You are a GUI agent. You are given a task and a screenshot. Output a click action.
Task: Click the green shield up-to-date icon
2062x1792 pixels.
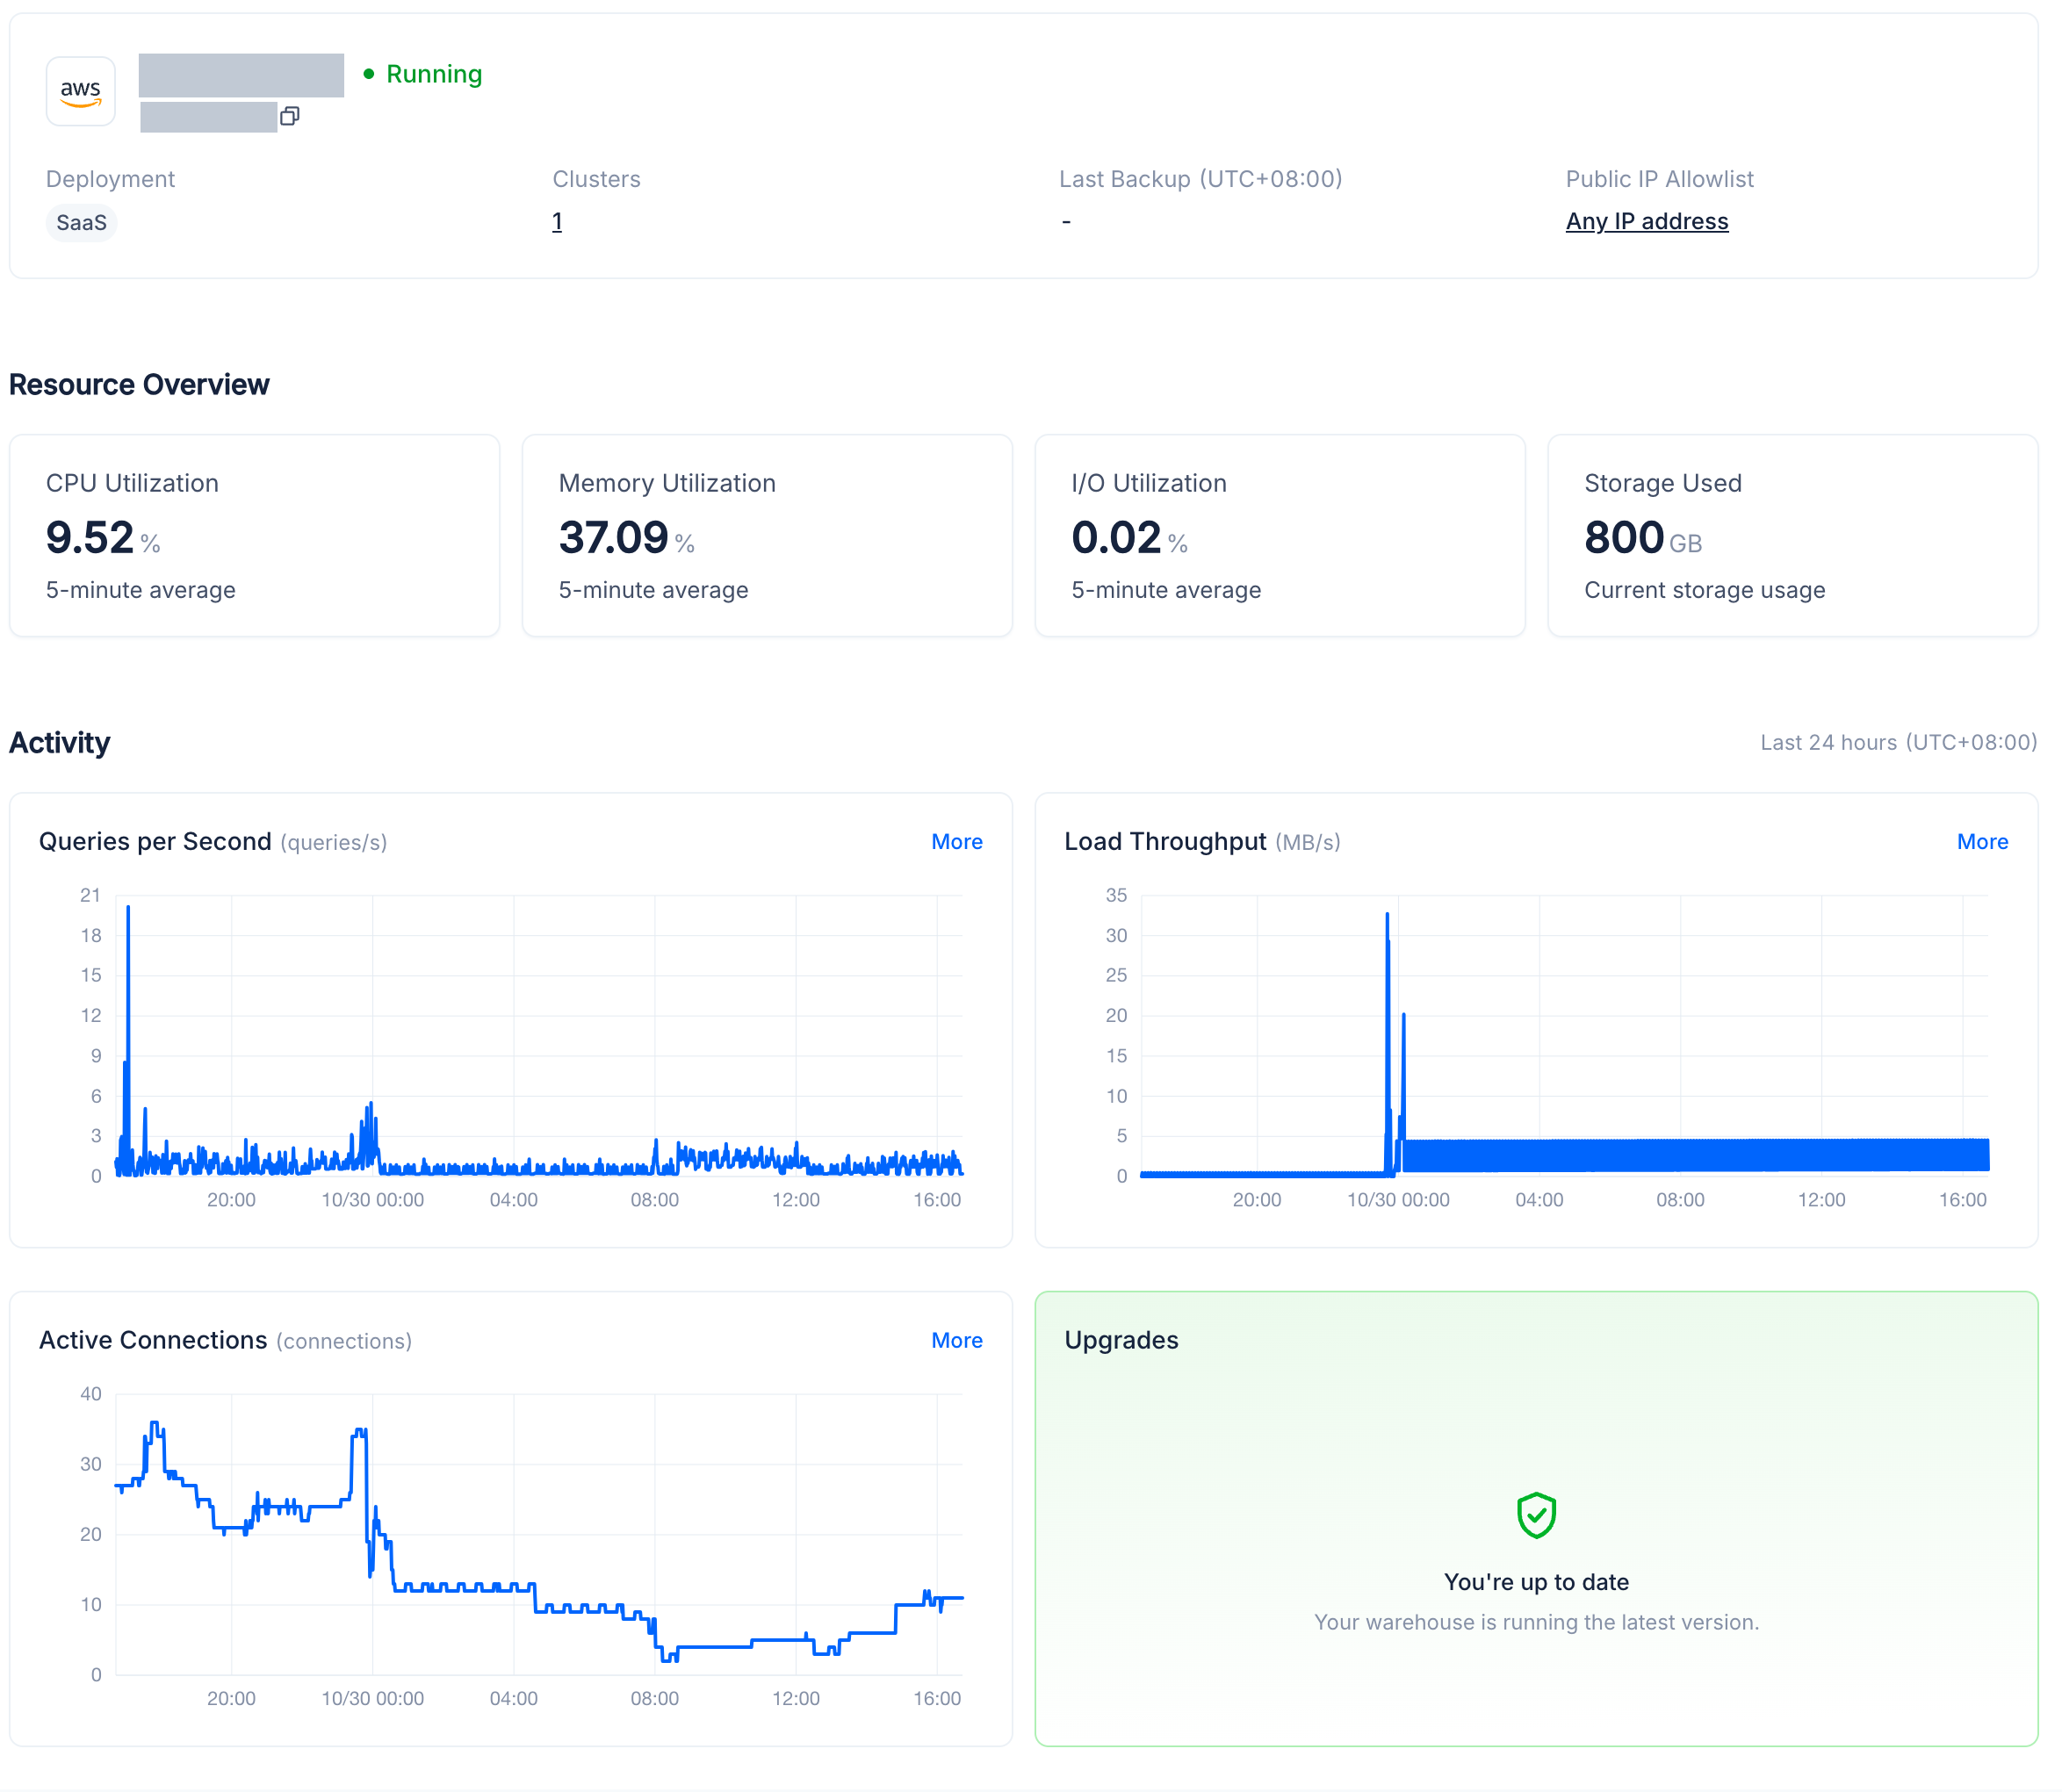coord(1536,1515)
